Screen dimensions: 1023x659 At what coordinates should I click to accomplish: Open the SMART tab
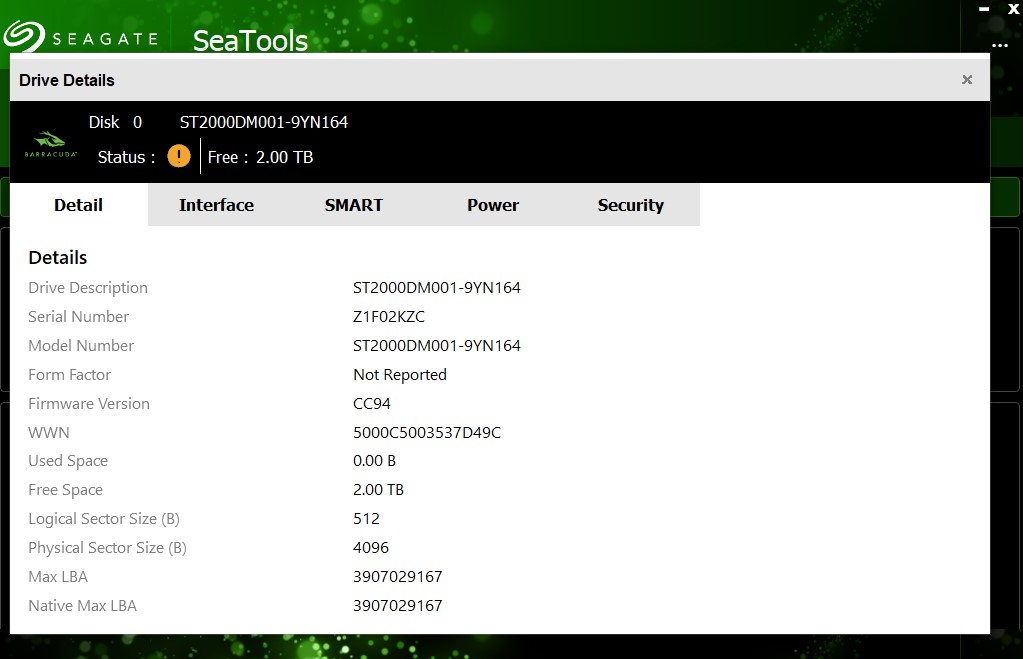354,205
